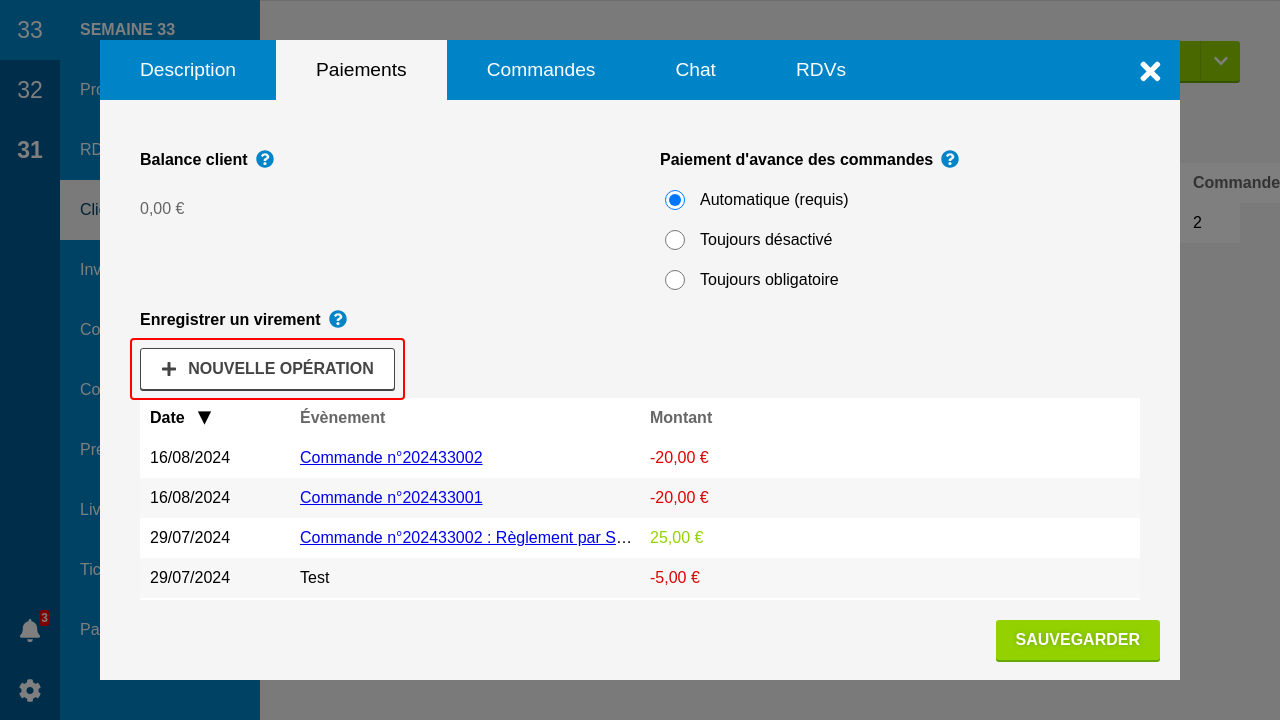1280x720 pixels.
Task: Open the Règlement par S… order link
Action: [x=465, y=538]
